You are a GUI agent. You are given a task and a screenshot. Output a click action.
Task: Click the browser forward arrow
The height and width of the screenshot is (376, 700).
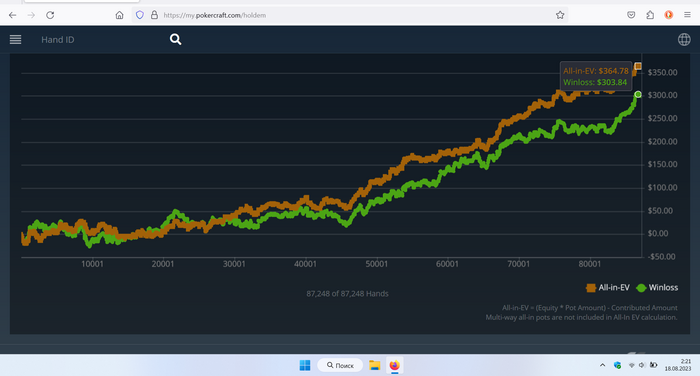click(x=31, y=15)
